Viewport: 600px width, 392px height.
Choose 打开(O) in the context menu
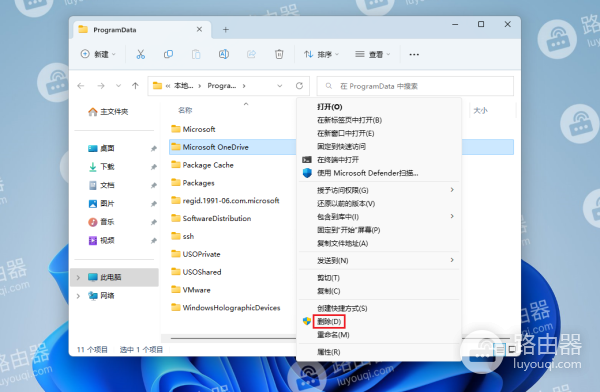coord(379,107)
